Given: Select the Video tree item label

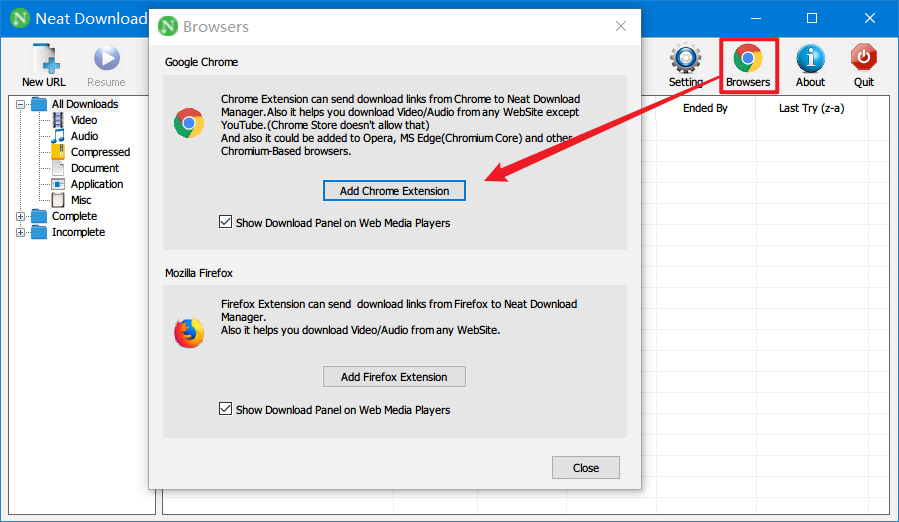Looking at the screenshot, I should click(x=84, y=120).
